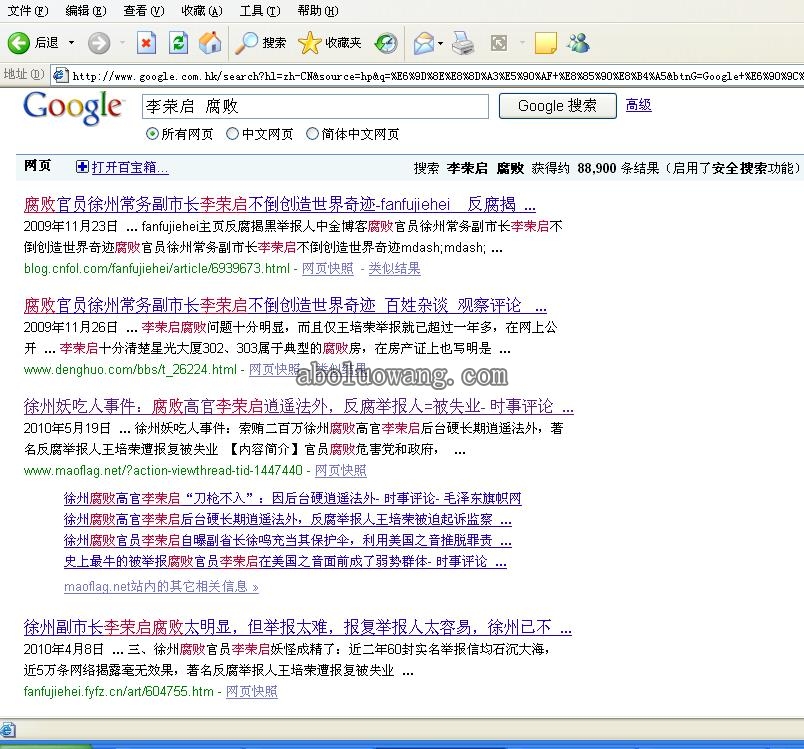Screen dimensions: 804x749
Task: Click the 网页 tab label
Action: pos(37,166)
